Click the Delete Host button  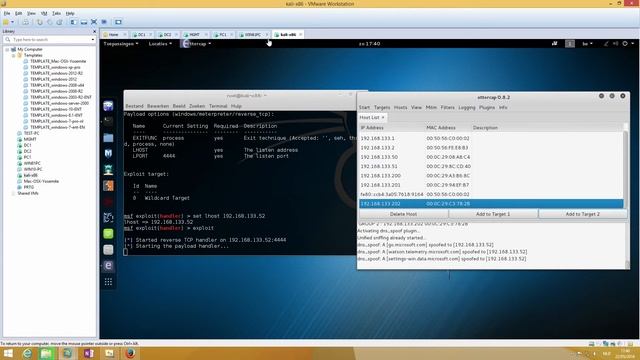(x=403, y=214)
